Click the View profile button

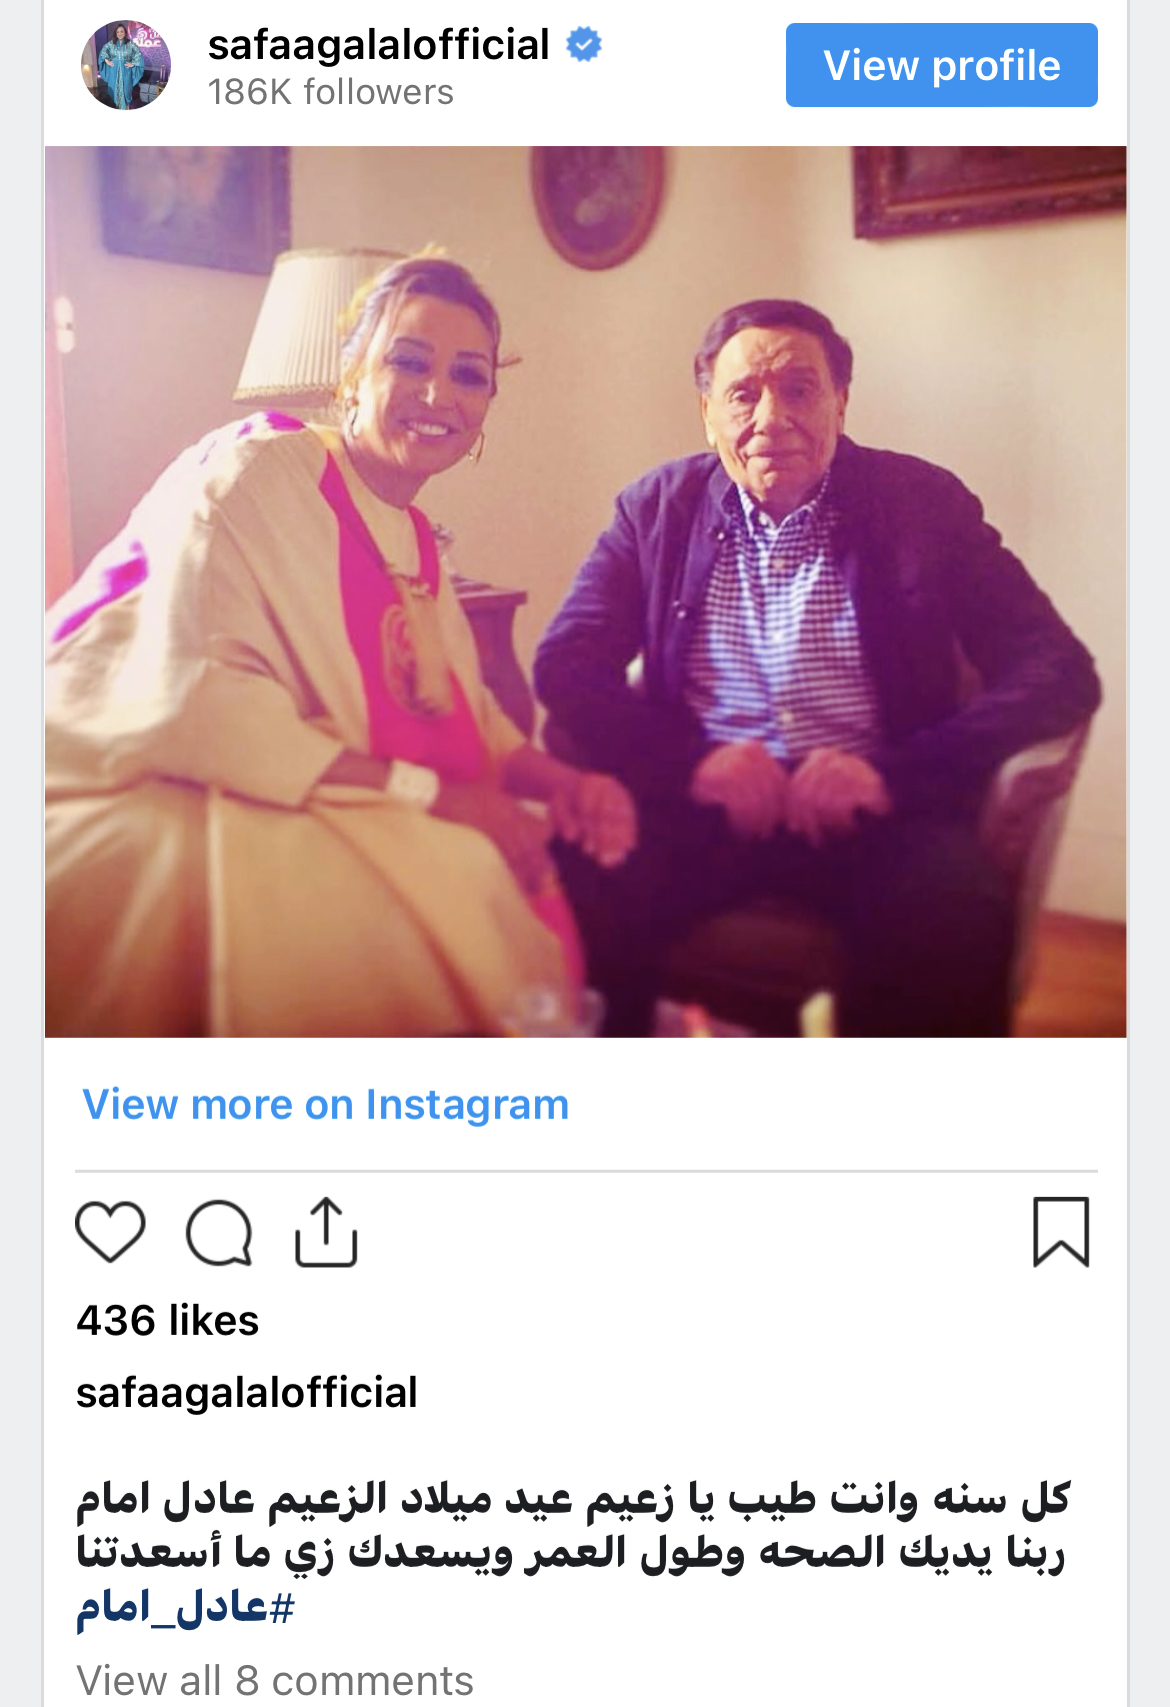point(941,65)
